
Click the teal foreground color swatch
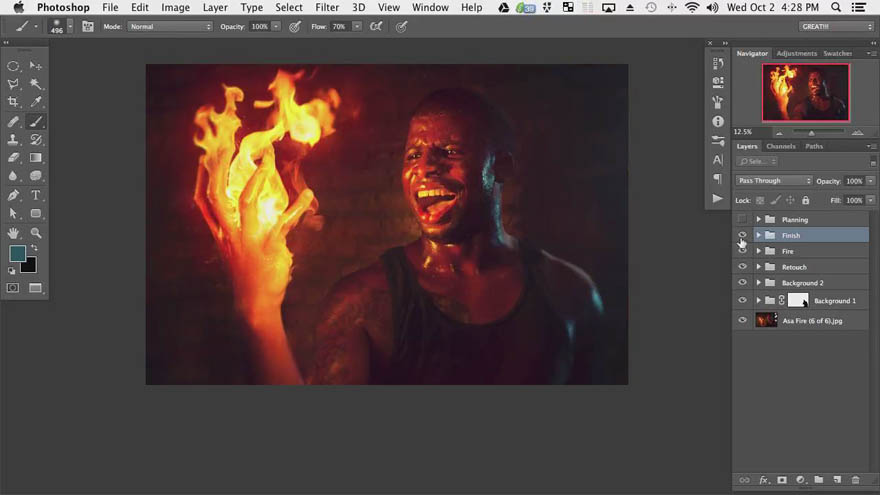pyautogui.click(x=16, y=253)
